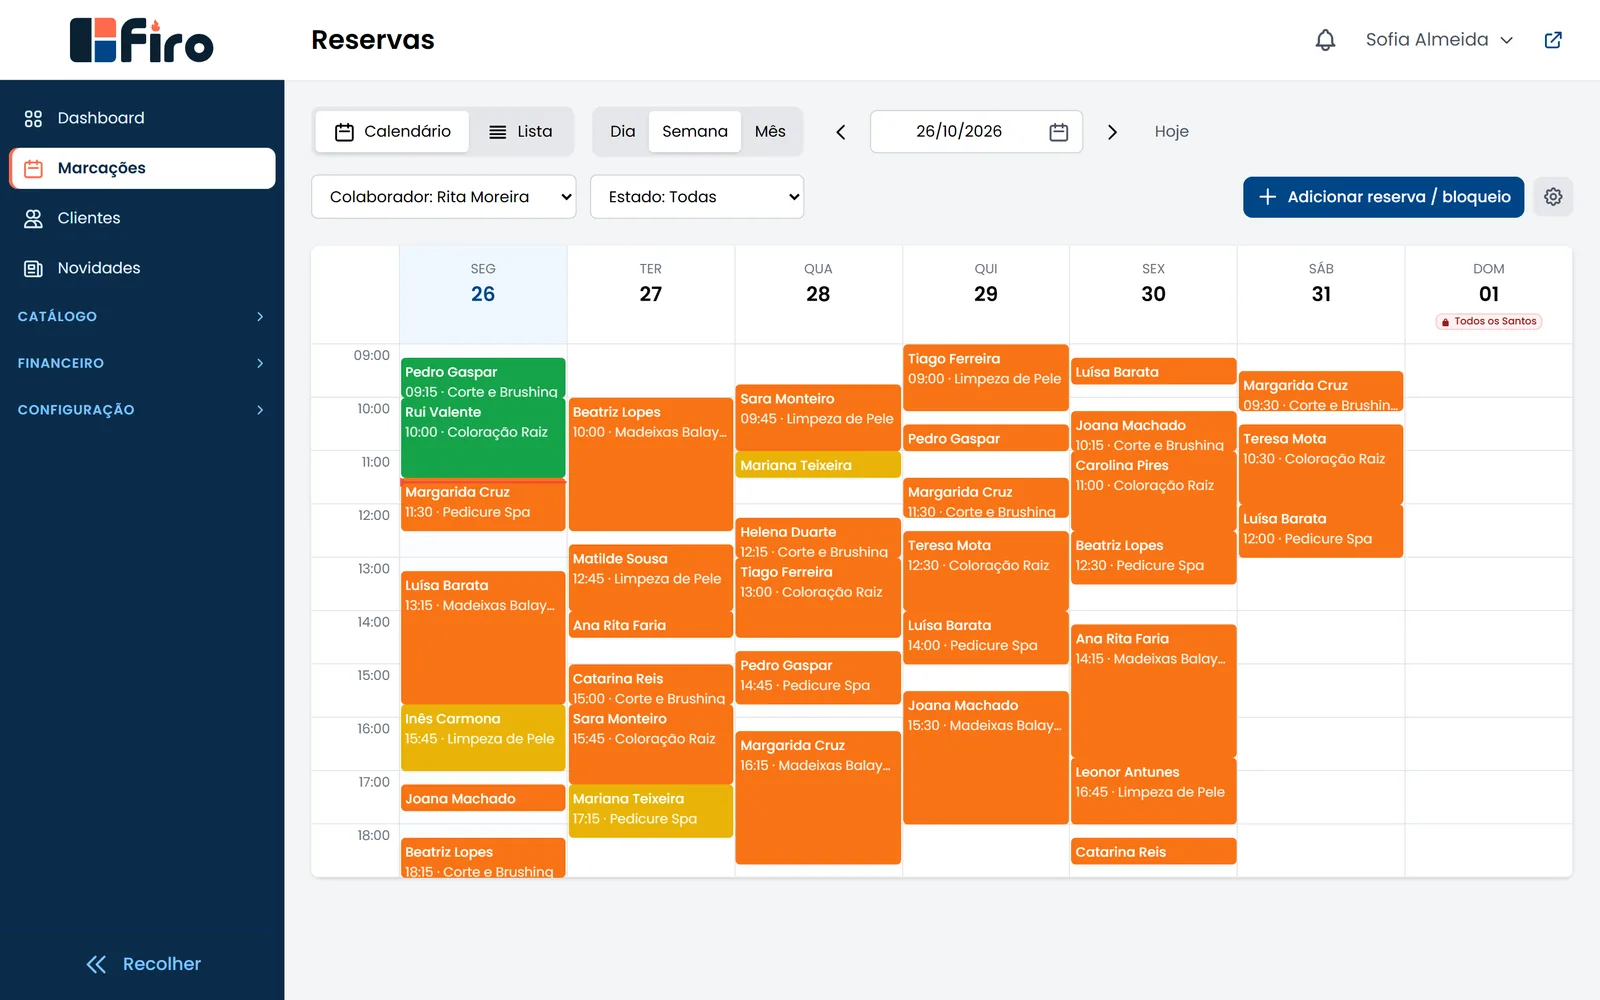
Task: Expand the Configuração section
Action: (142, 410)
